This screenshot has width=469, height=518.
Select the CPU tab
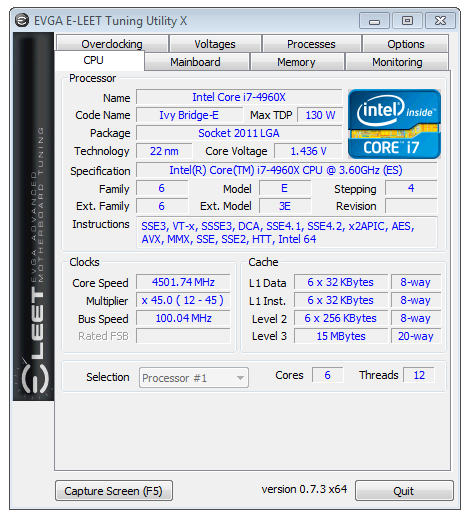(x=99, y=61)
